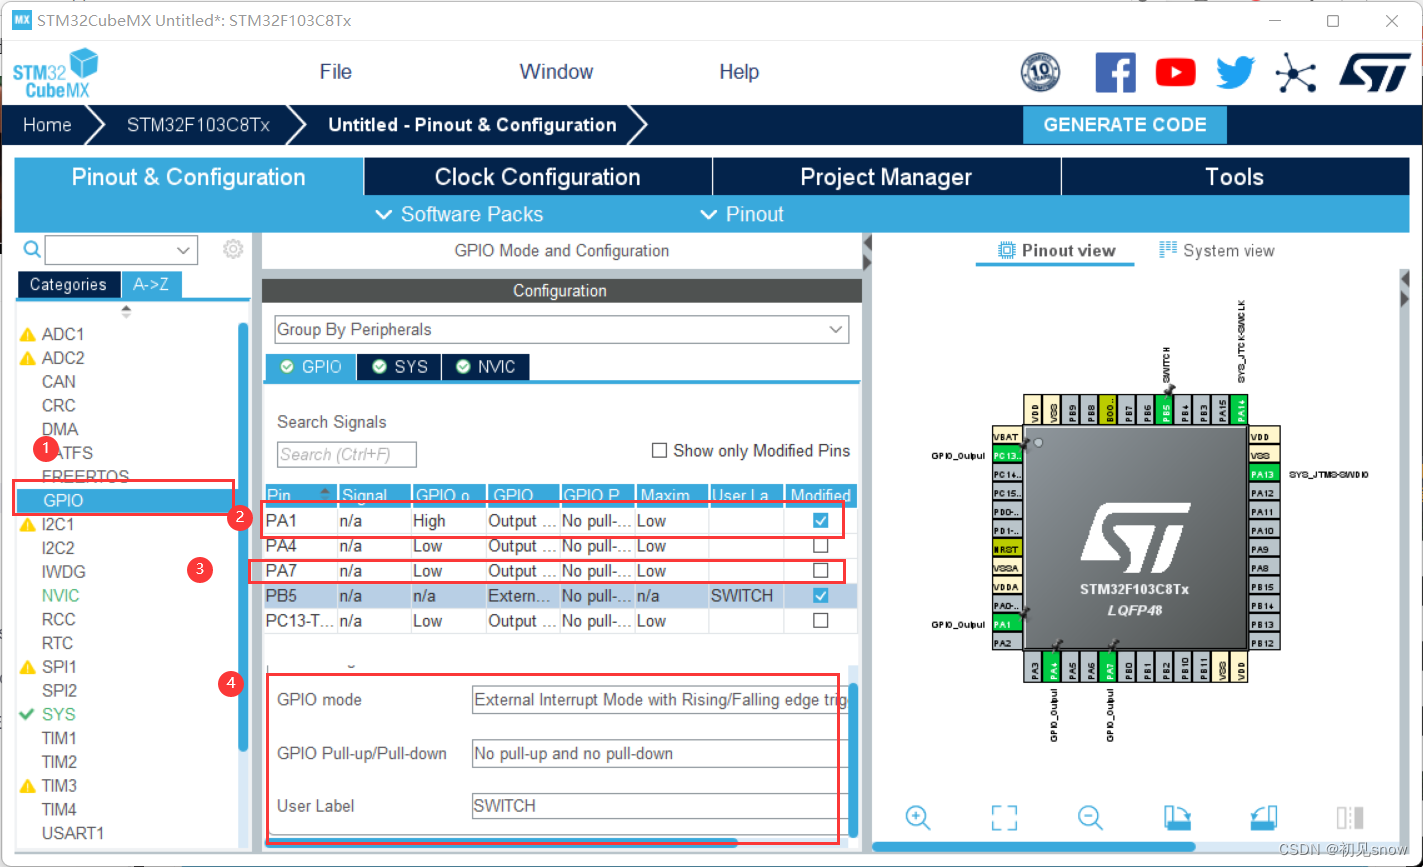Toggle the Modified checkbox for PA7
The image size is (1423, 867).
[x=821, y=571]
